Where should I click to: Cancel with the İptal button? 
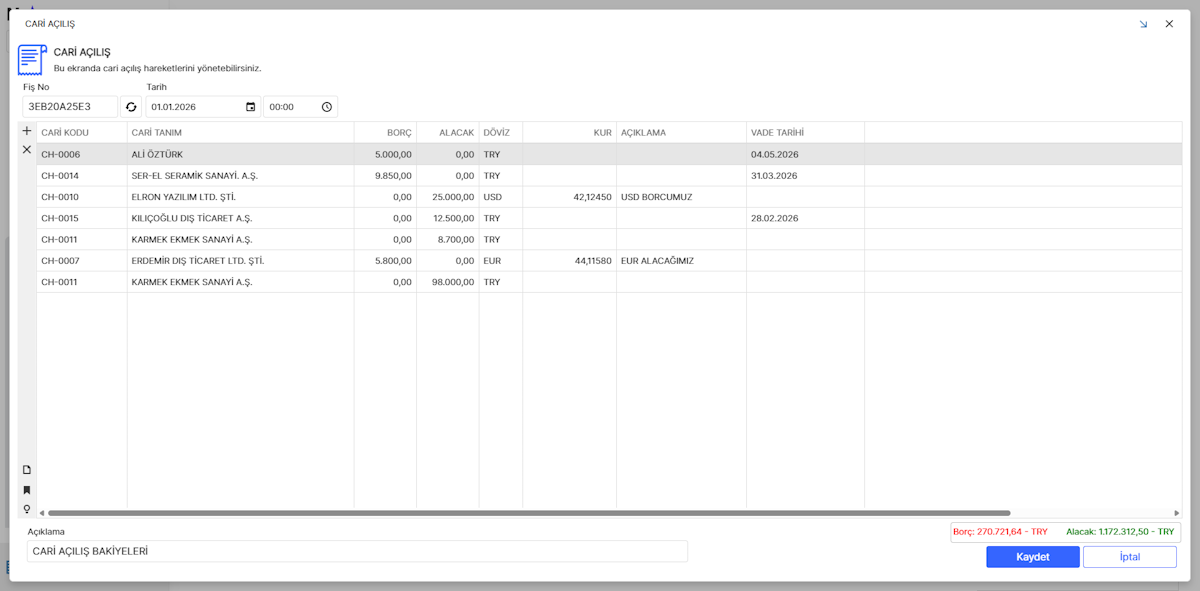coord(1130,557)
